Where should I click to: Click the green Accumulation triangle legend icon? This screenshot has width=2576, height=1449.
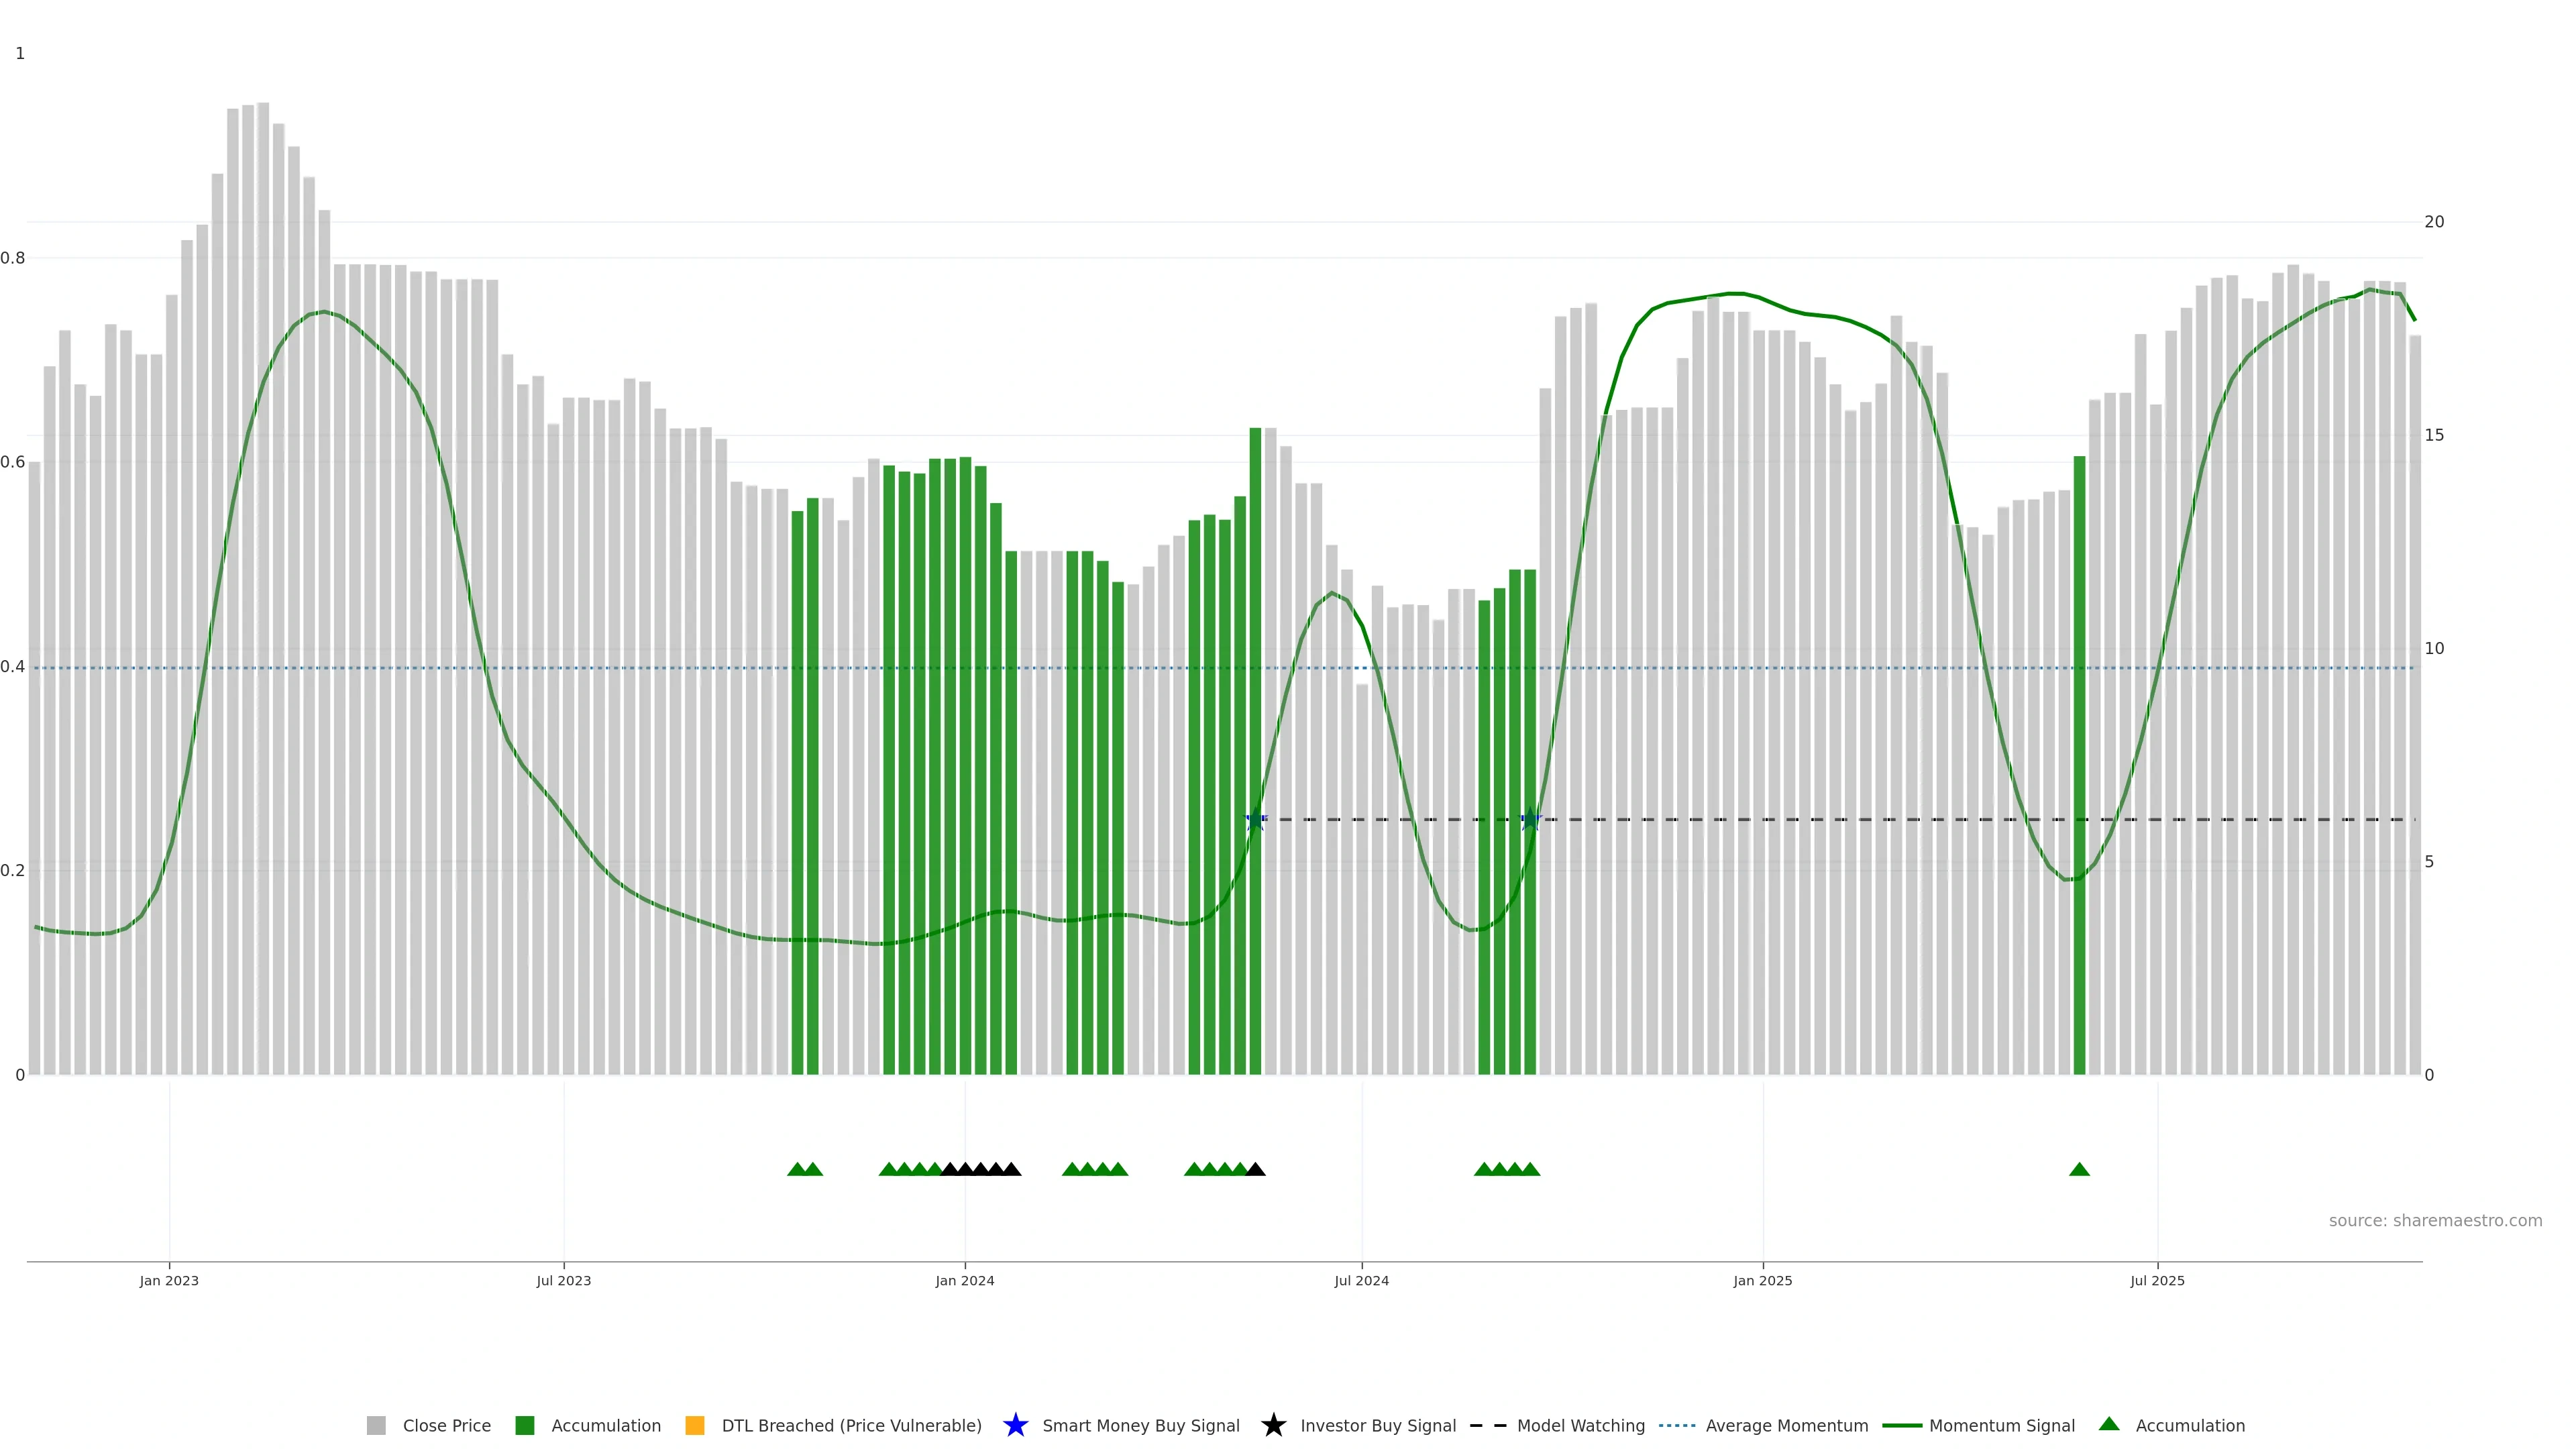pyautogui.click(x=2109, y=1424)
